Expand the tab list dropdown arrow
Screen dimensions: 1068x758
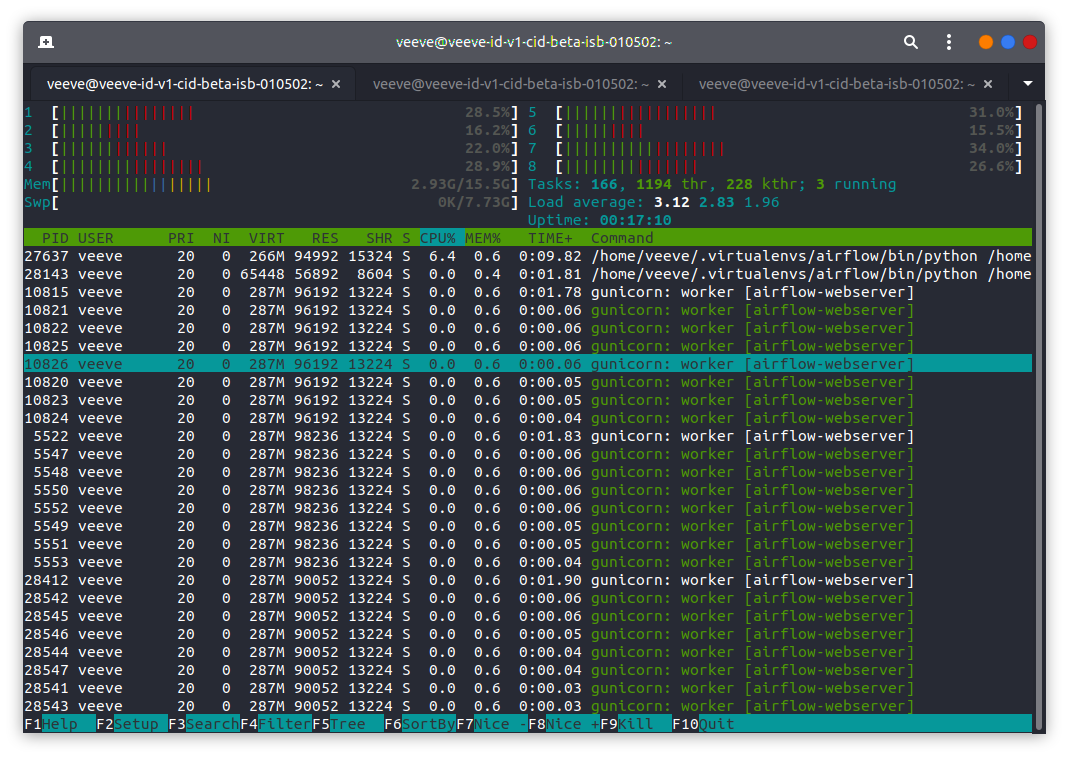pos(1028,83)
